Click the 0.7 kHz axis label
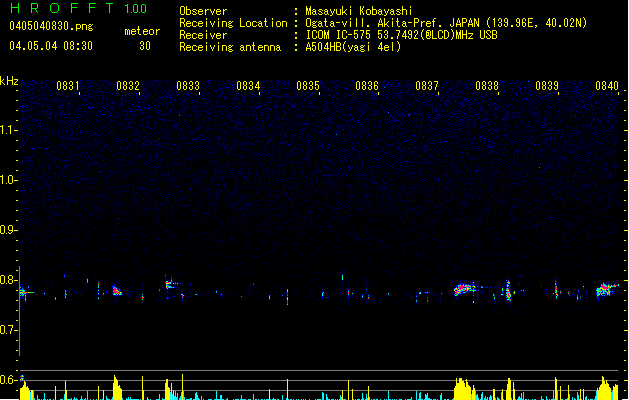Viewport: 629px width, 400px height. 8,330
